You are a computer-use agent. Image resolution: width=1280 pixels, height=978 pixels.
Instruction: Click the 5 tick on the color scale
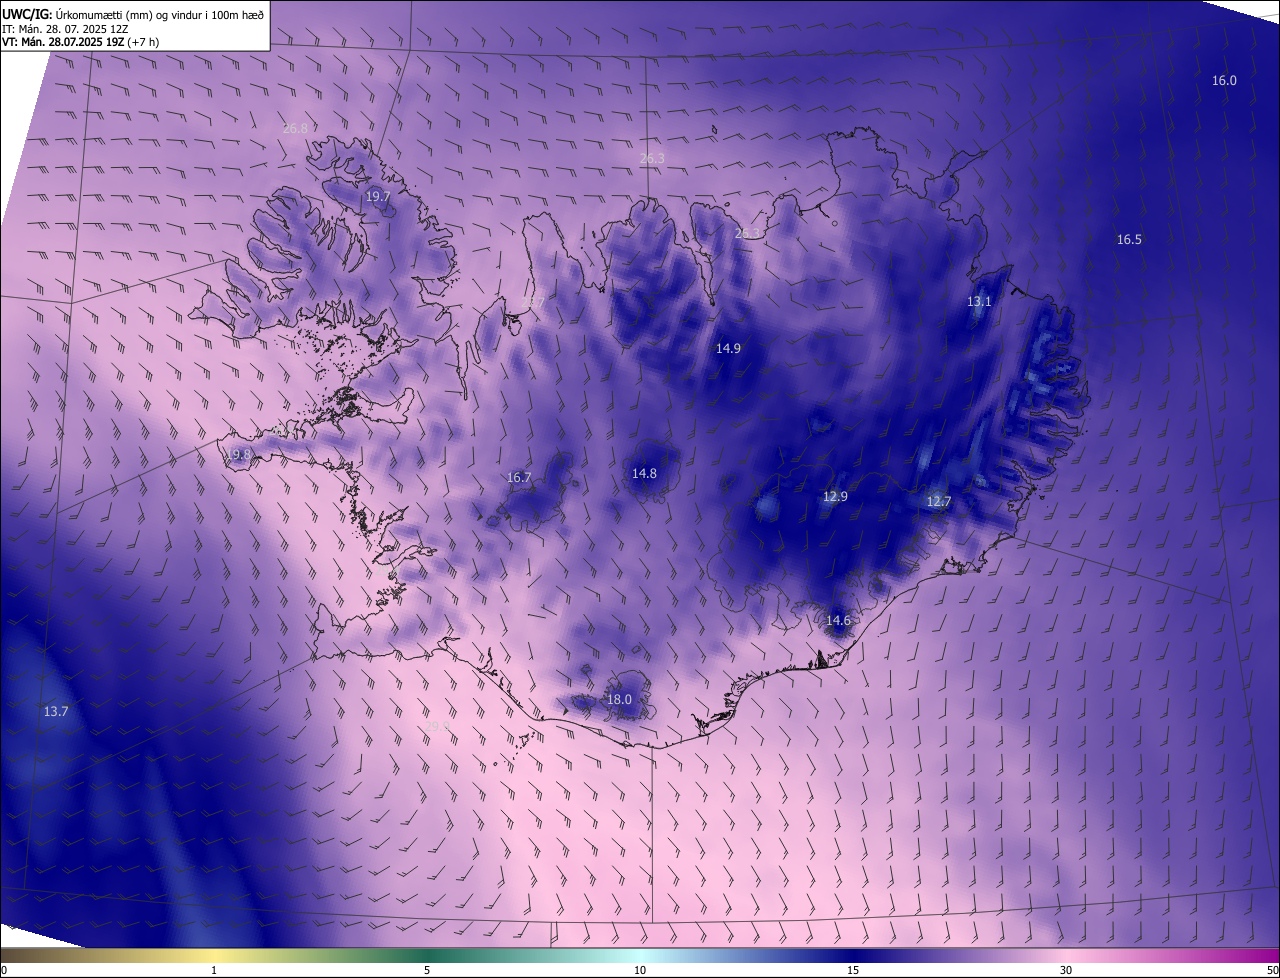click(427, 970)
